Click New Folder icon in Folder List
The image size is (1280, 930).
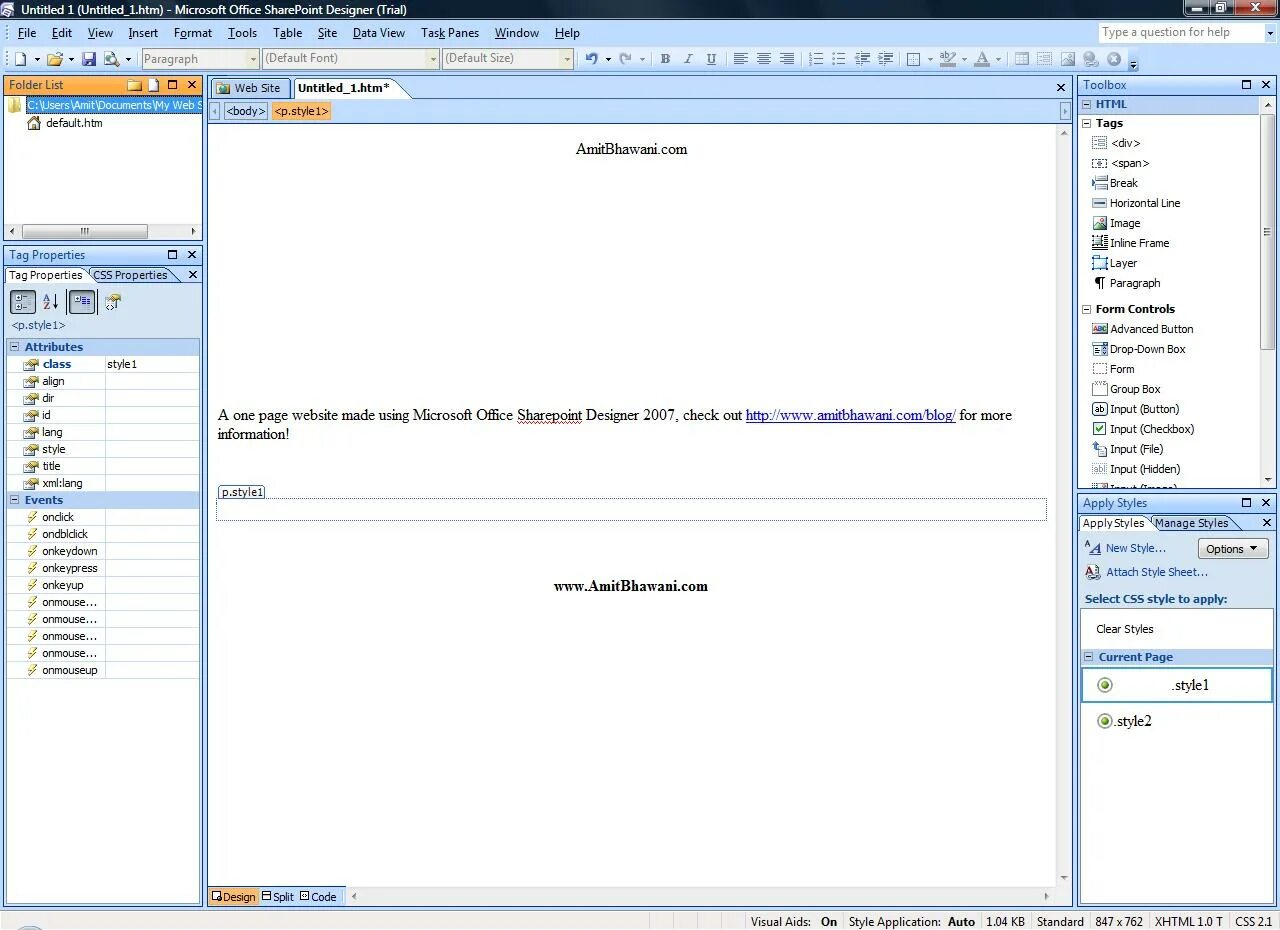coord(134,85)
